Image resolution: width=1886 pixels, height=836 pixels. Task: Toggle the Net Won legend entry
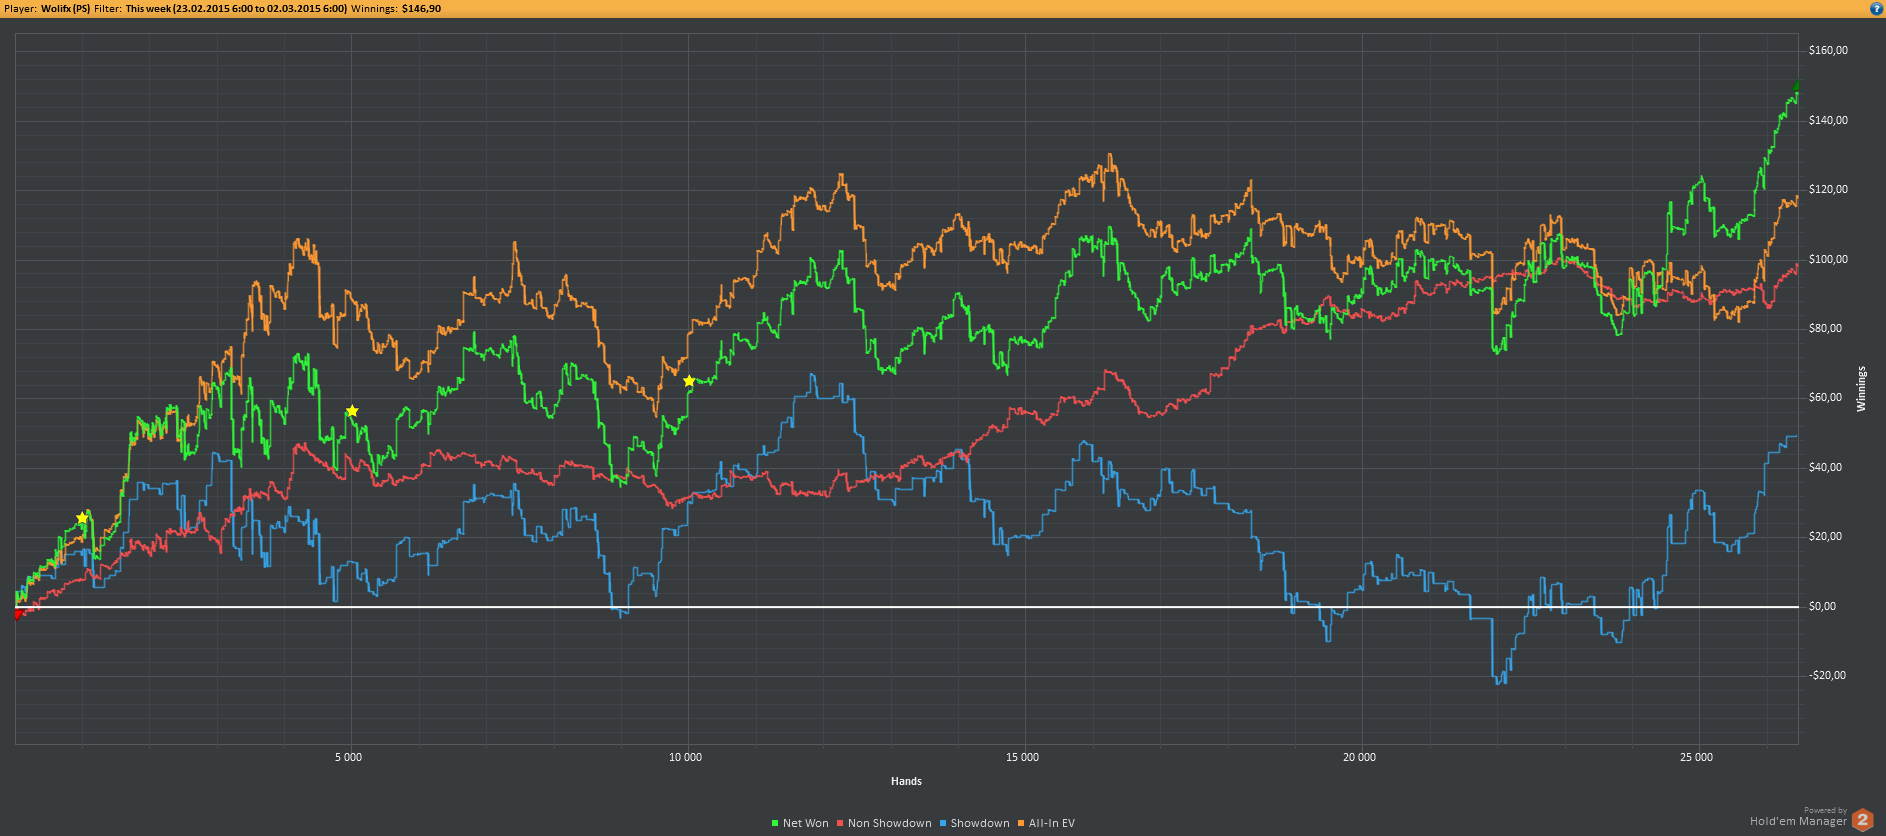tap(800, 823)
